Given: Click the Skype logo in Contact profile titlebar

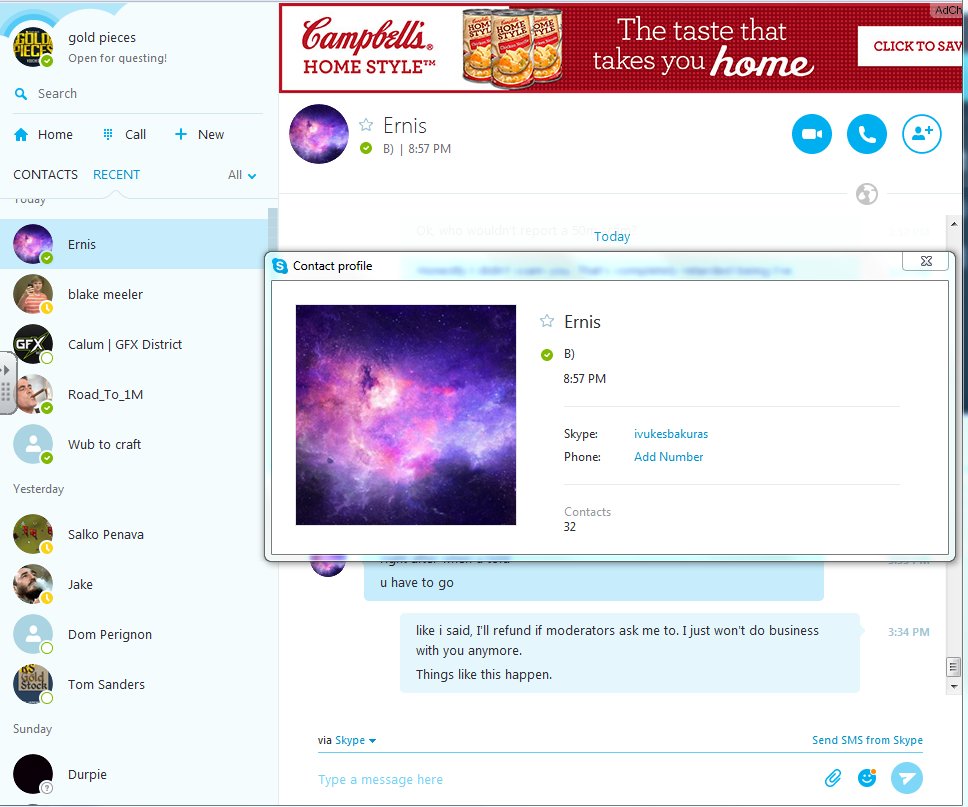Looking at the screenshot, I should click(x=280, y=266).
